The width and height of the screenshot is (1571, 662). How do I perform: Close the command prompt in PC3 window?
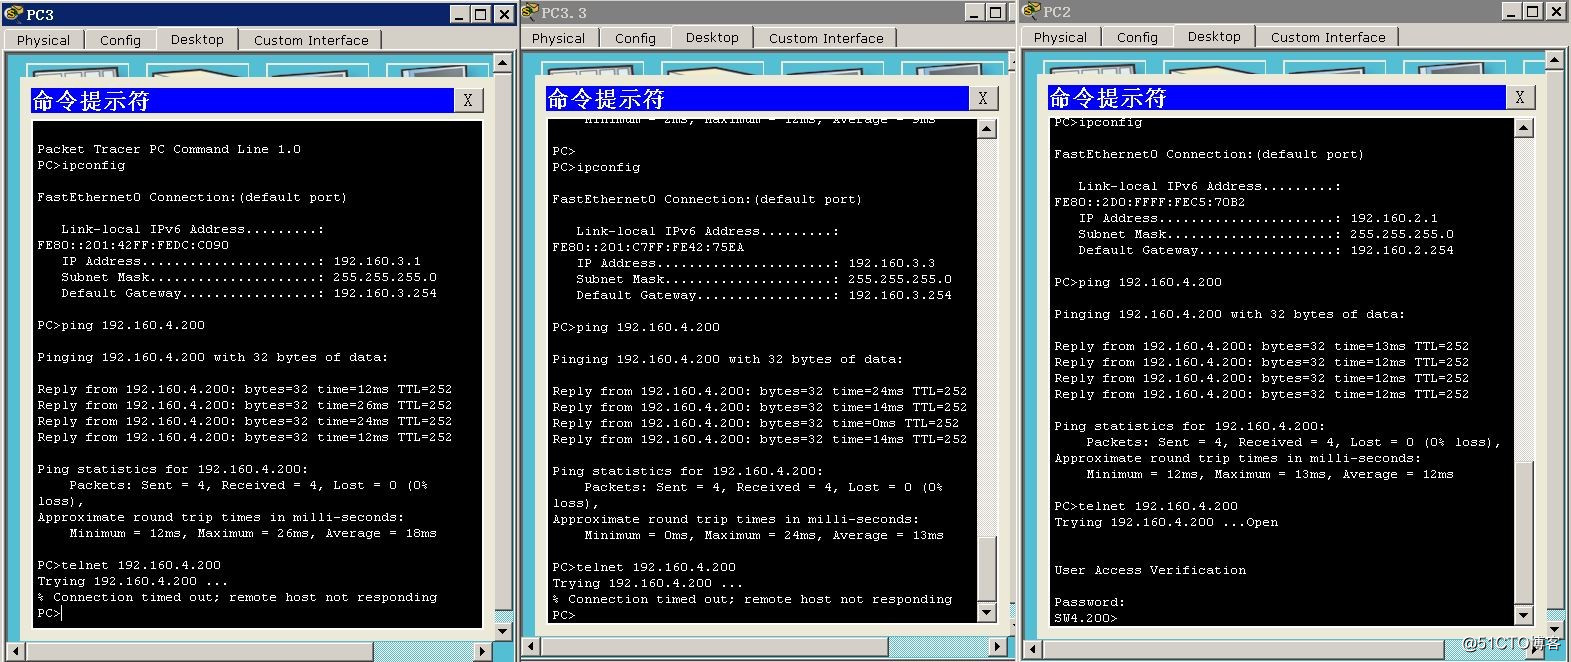(468, 100)
